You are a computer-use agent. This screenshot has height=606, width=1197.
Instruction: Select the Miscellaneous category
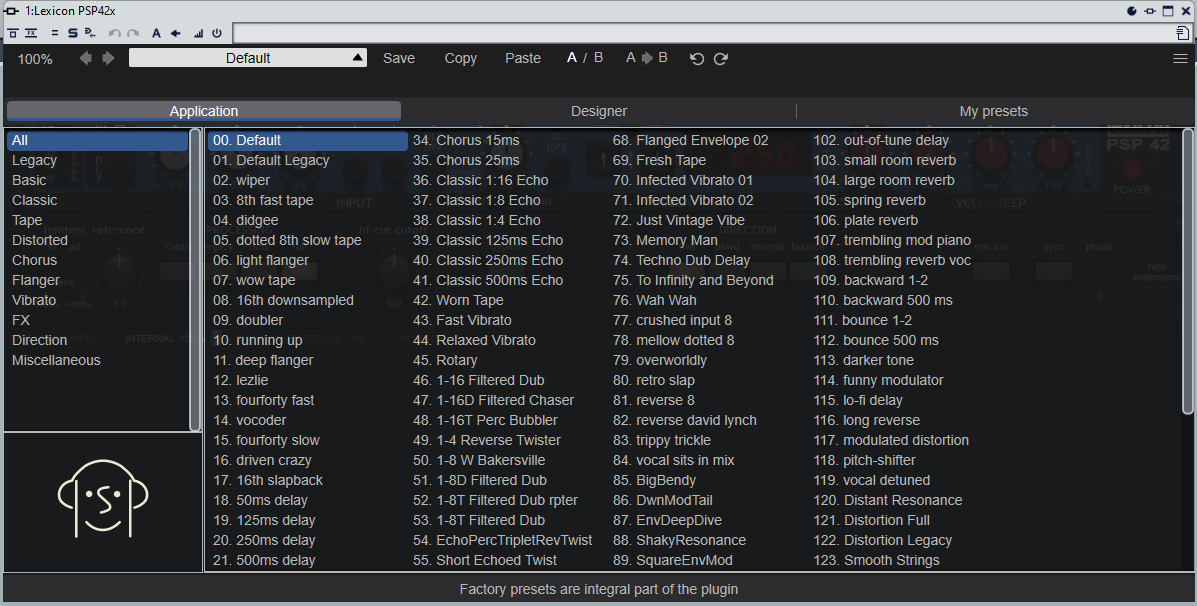(97, 360)
